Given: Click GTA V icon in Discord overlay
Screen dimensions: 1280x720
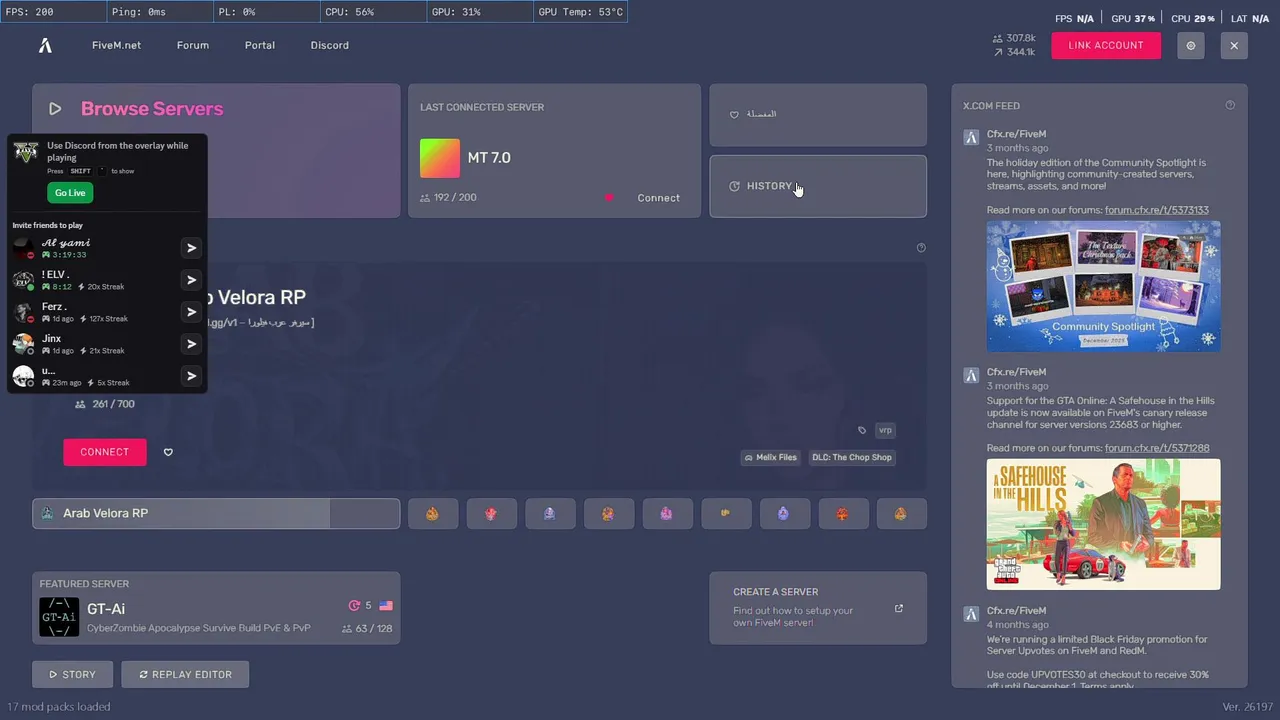Looking at the screenshot, I should pos(25,152).
